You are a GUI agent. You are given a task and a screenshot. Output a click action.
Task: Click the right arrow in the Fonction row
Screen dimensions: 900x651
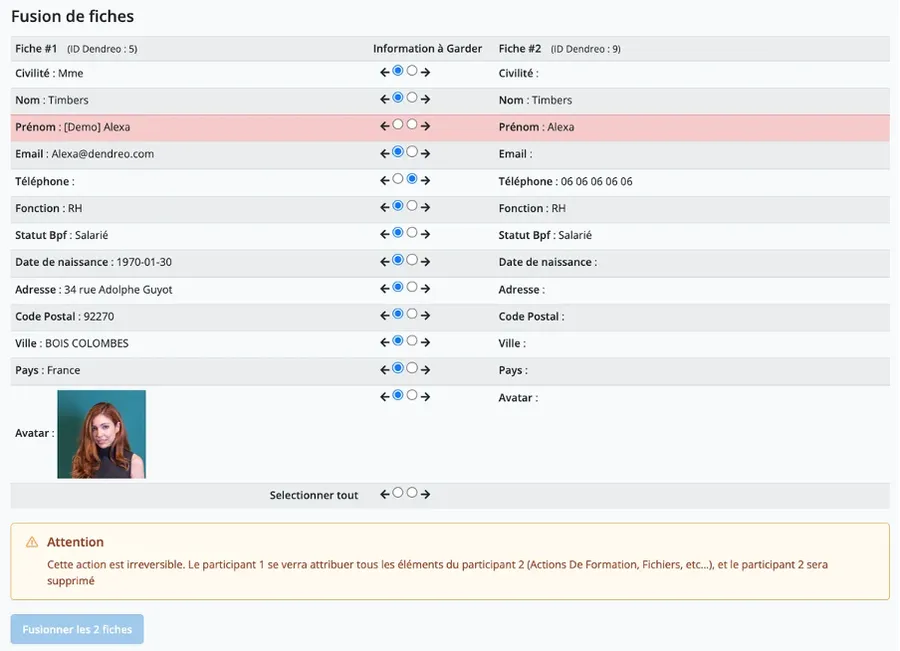point(425,207)
